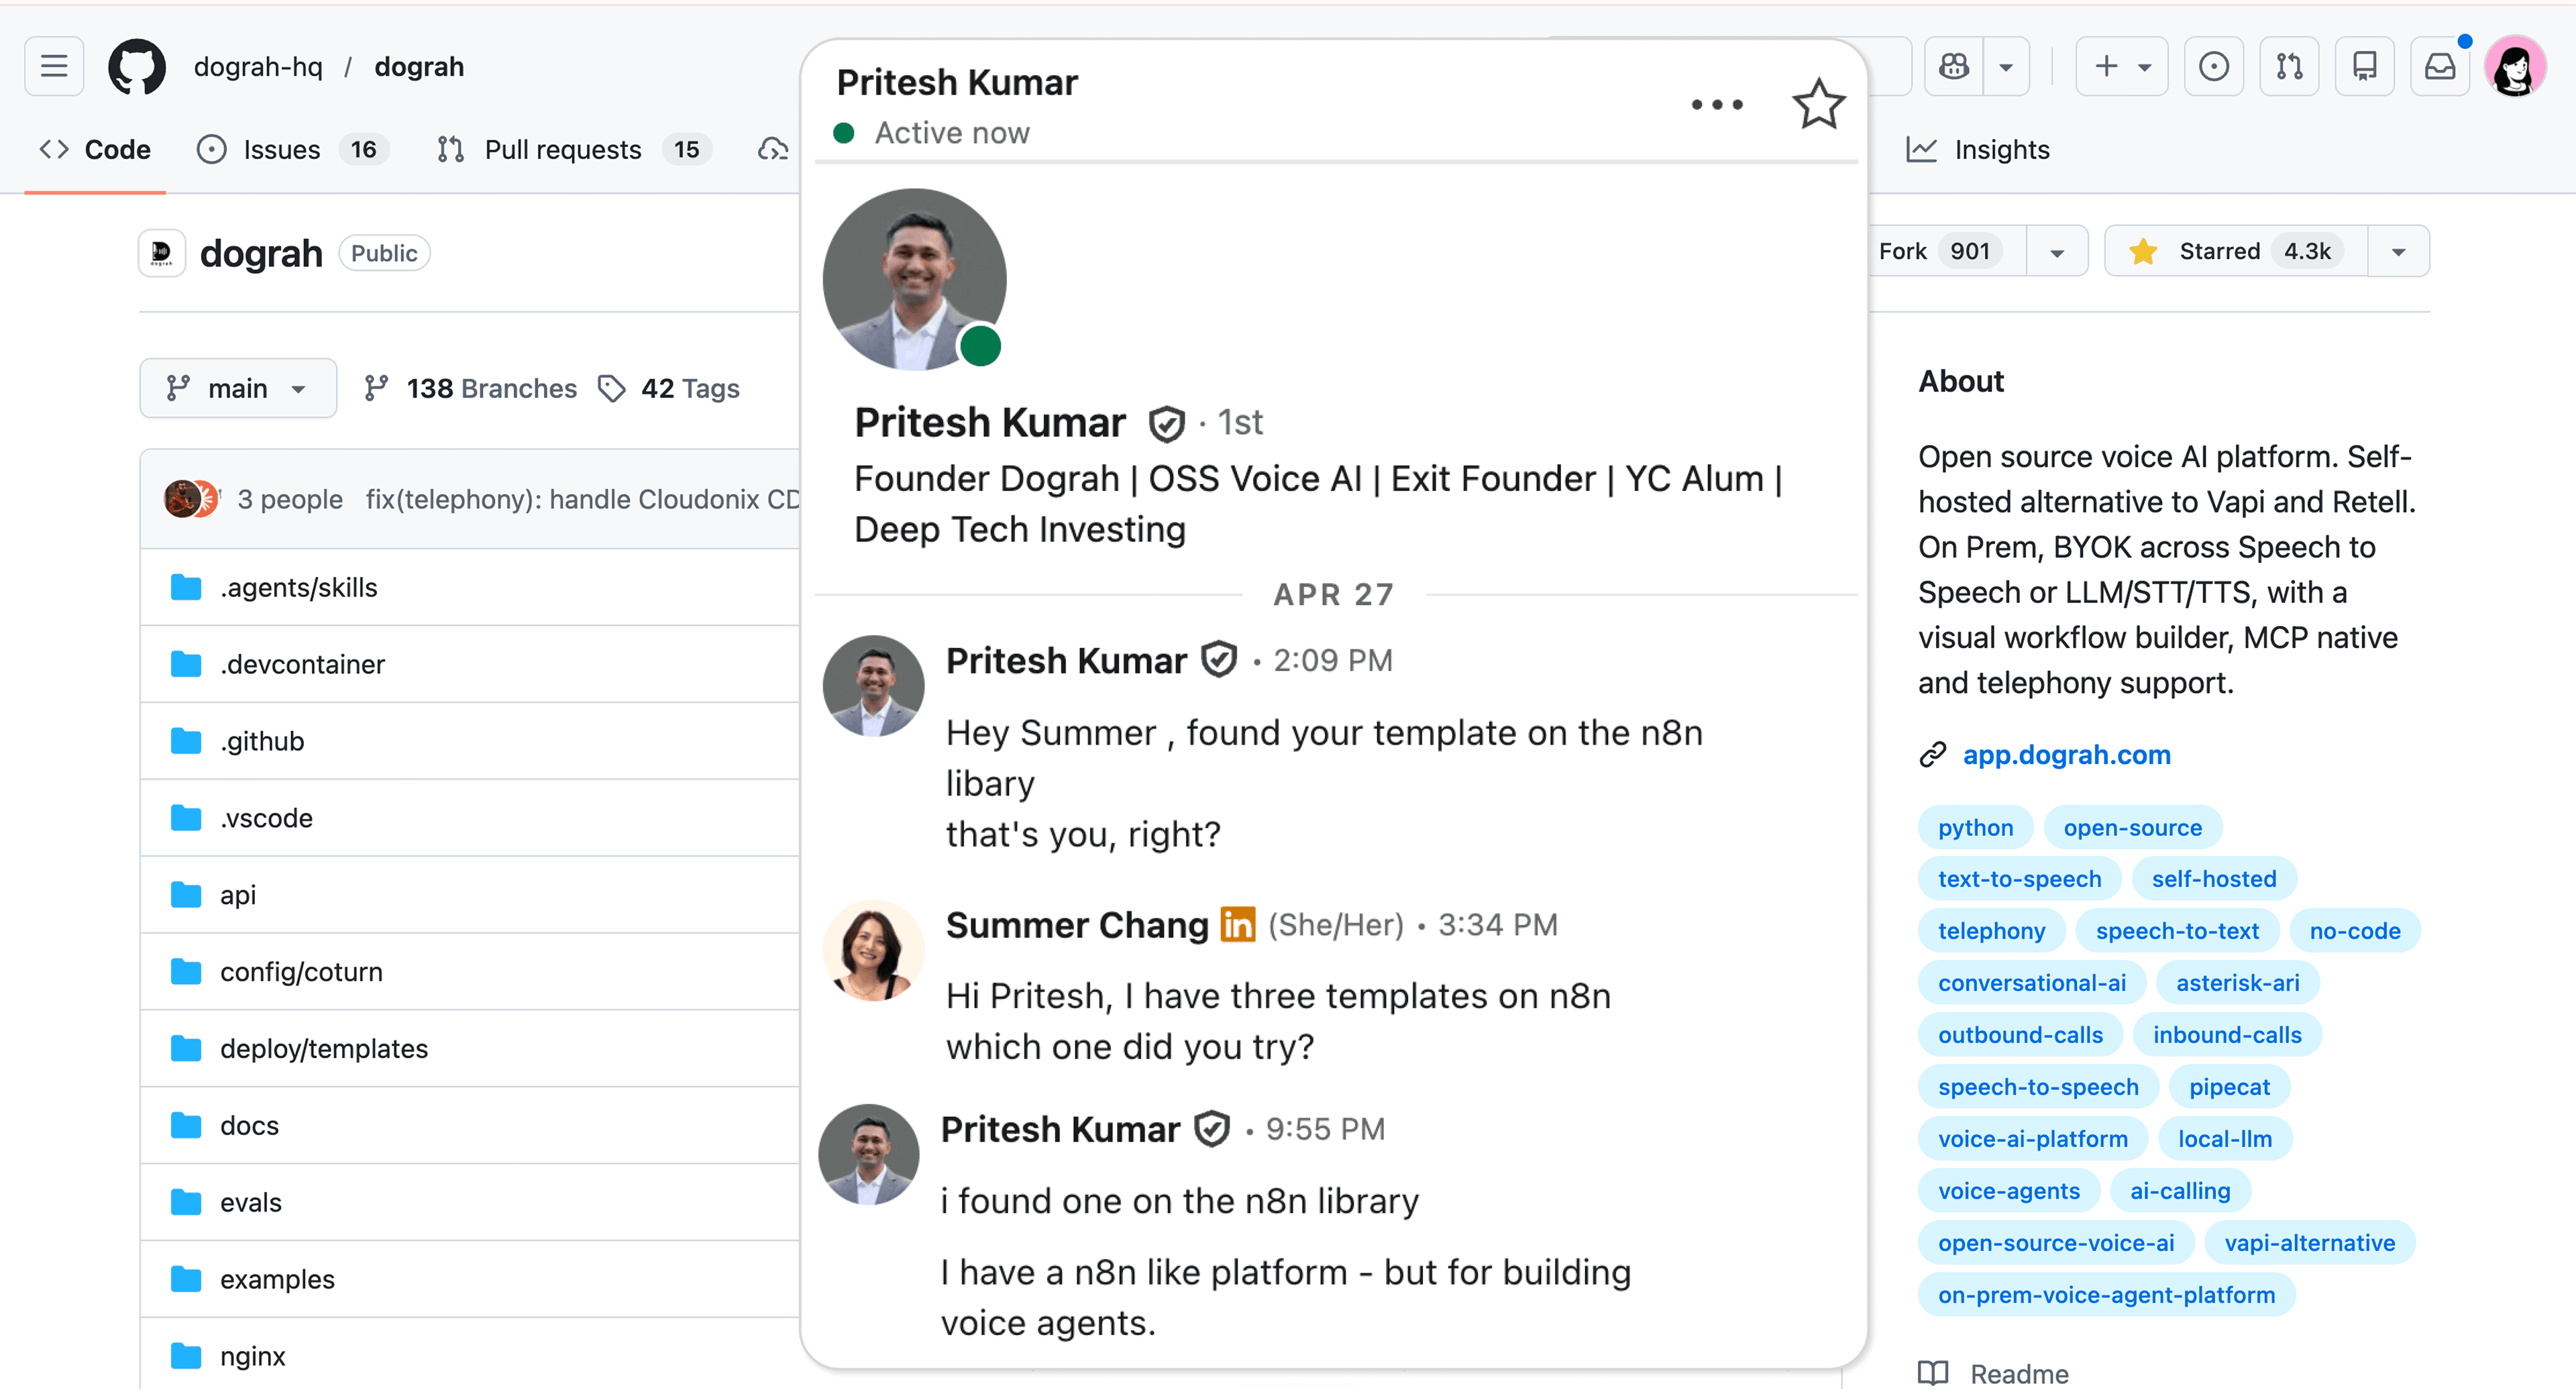Image resolution: width=2576 pixels, height=1394 pixels.
Task: Open the hamburger navigation menu
Action: tap(54, 66)
